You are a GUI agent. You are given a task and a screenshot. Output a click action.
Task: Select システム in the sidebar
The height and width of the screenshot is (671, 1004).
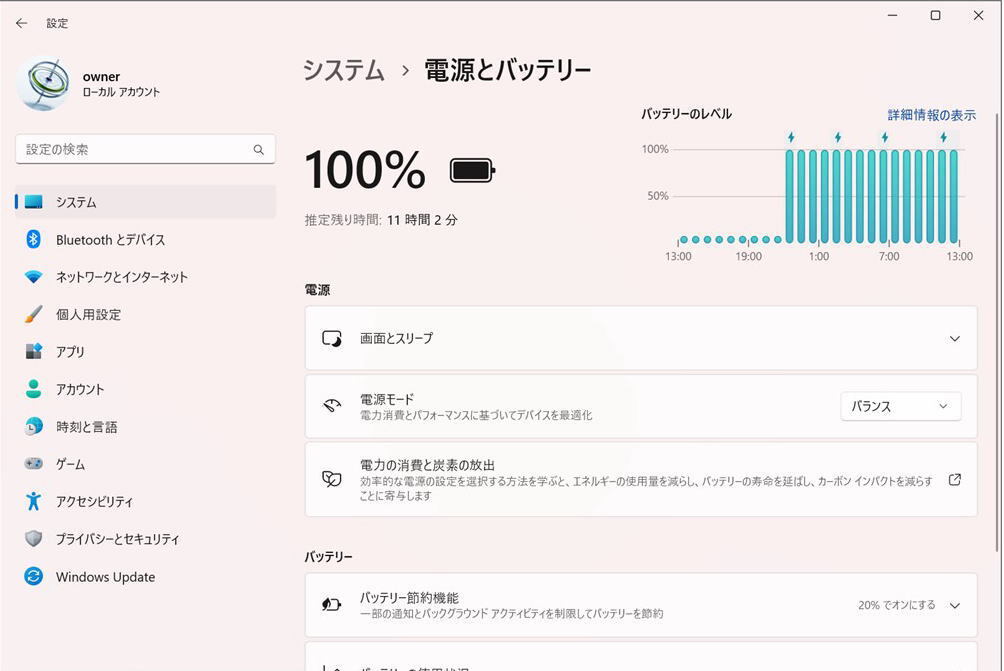coord(76,202)
